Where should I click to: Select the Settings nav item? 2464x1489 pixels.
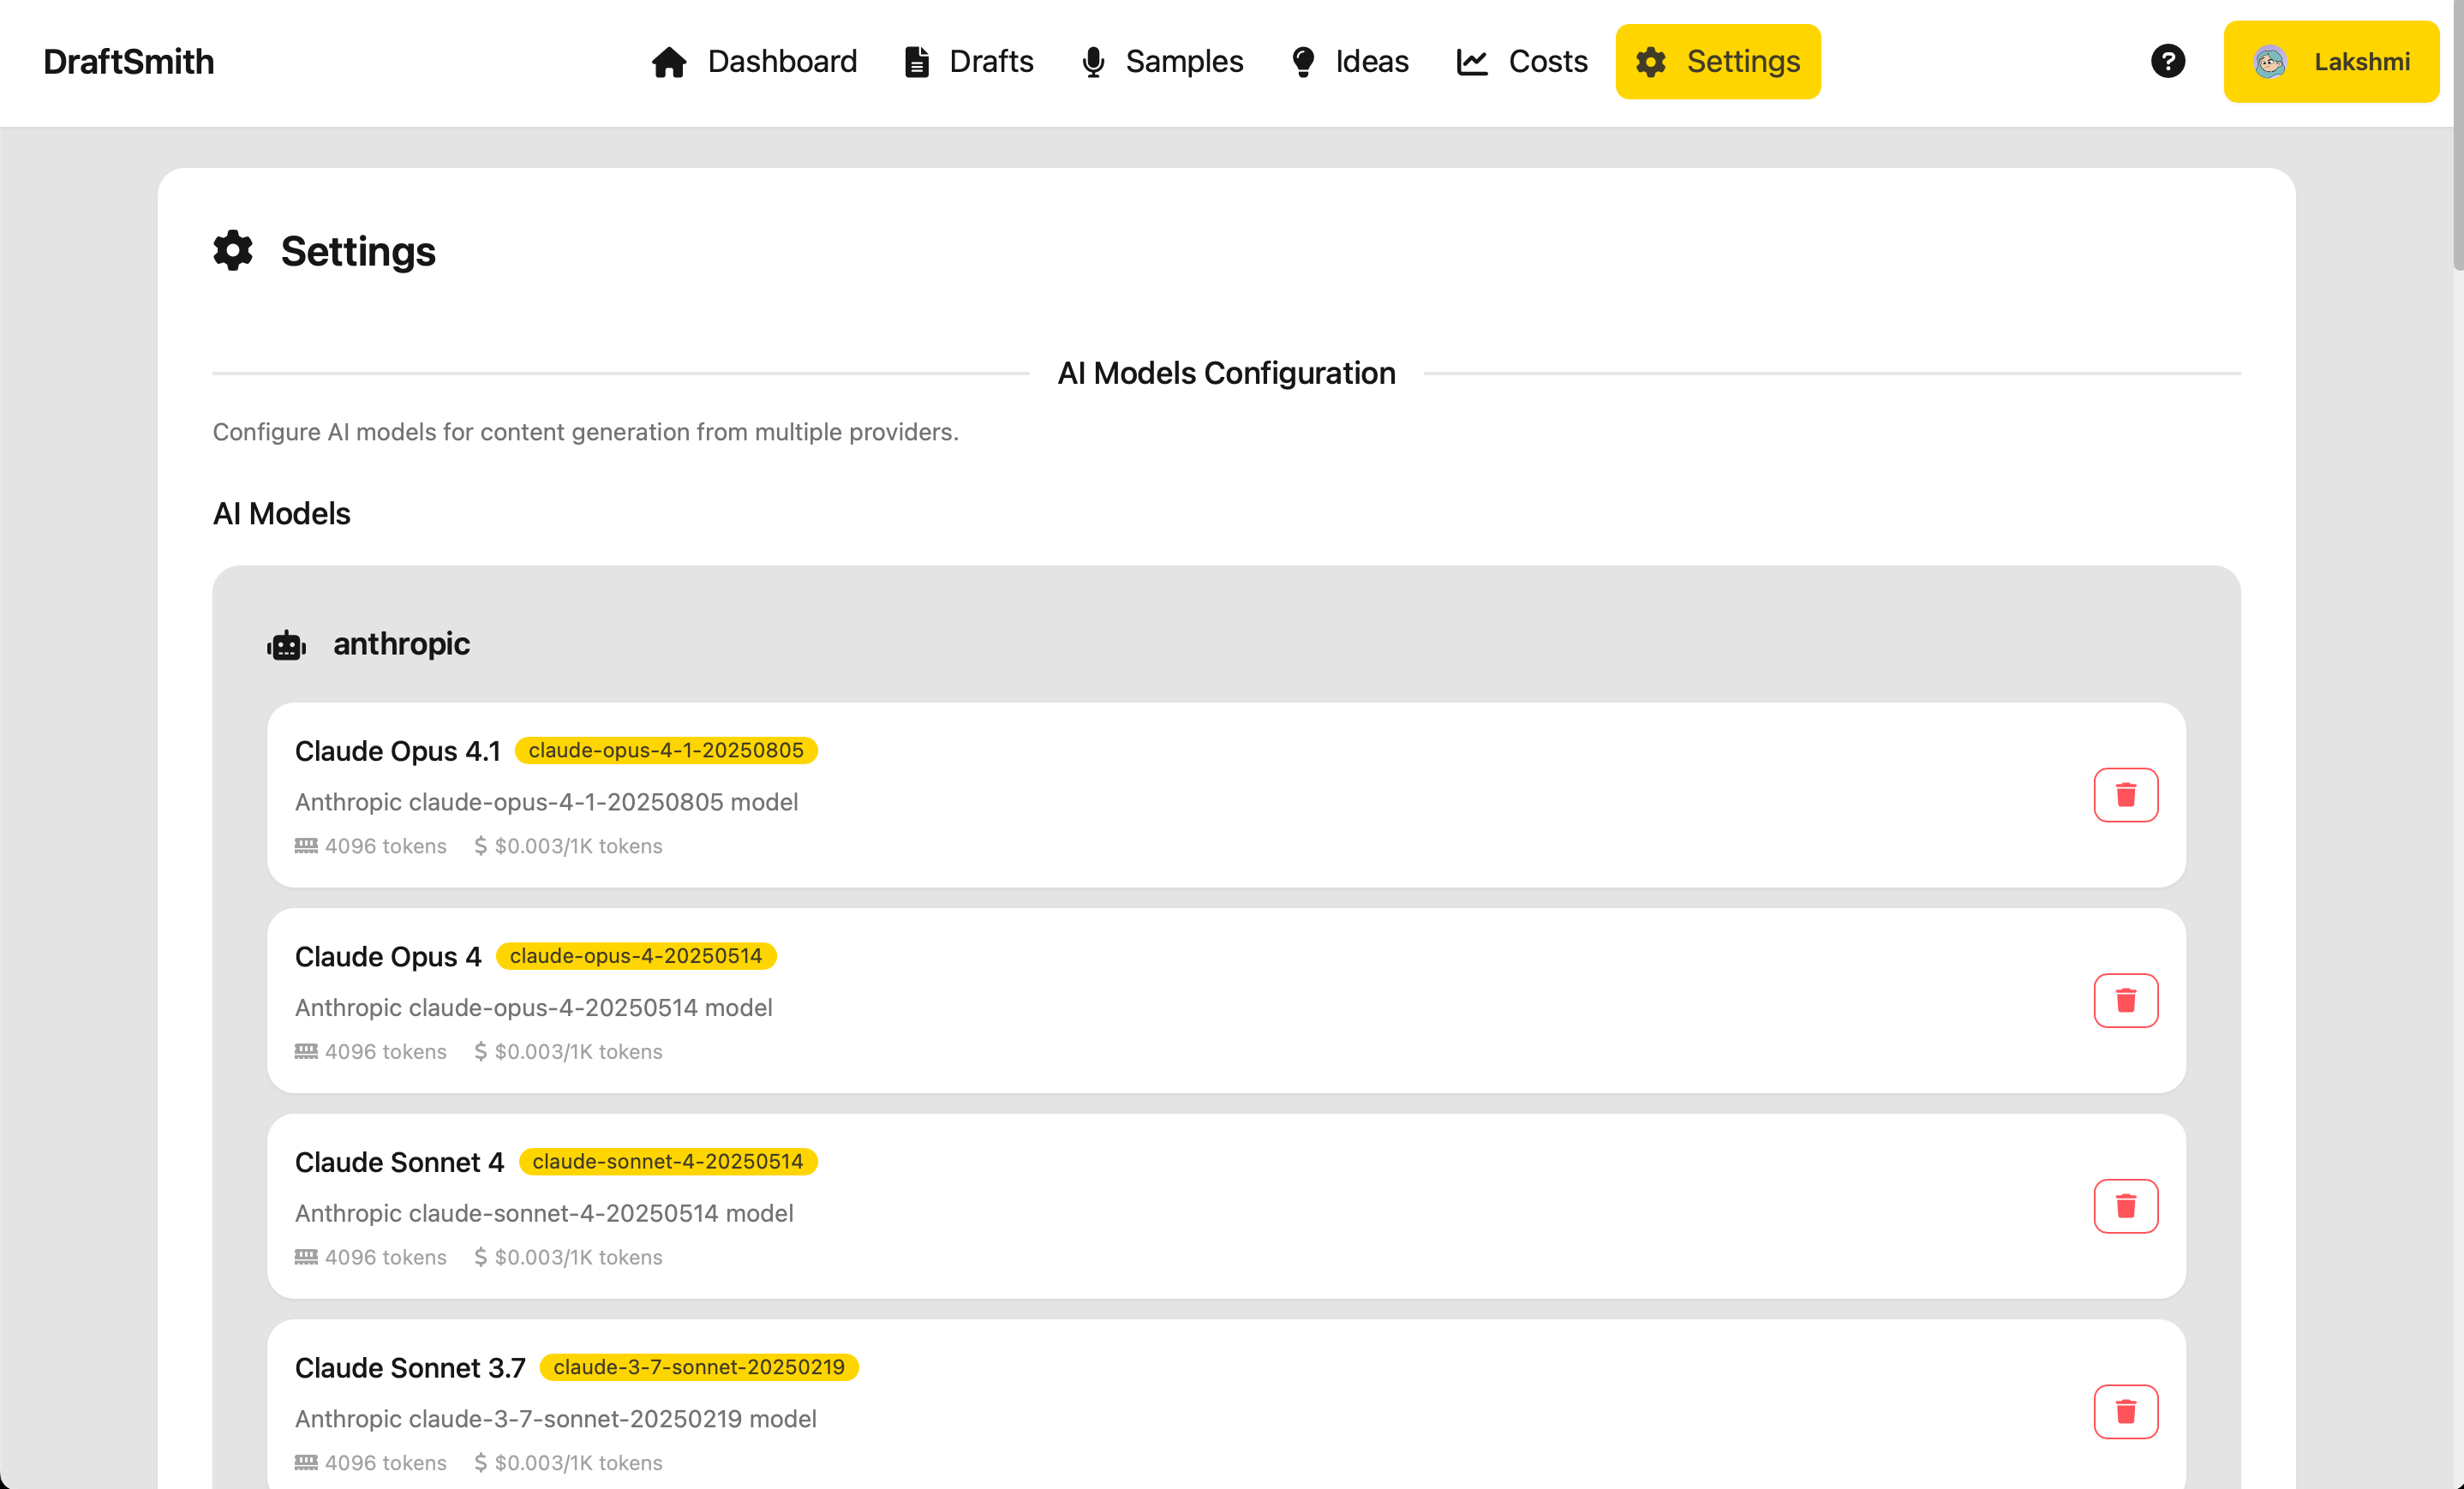[1718, 62]
